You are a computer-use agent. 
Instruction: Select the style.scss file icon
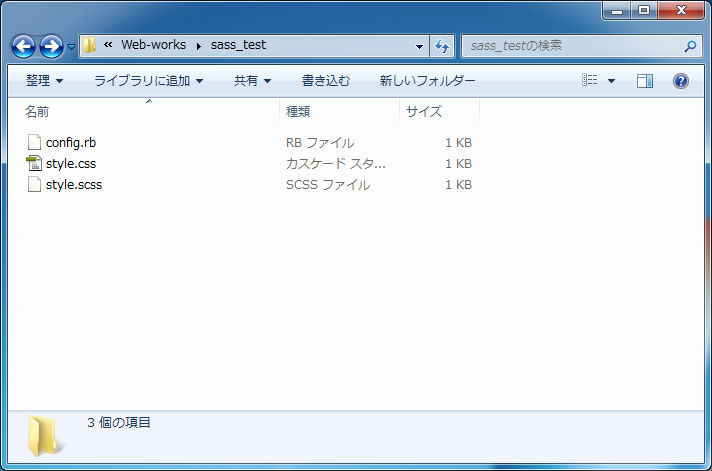[x=34, y=184]
